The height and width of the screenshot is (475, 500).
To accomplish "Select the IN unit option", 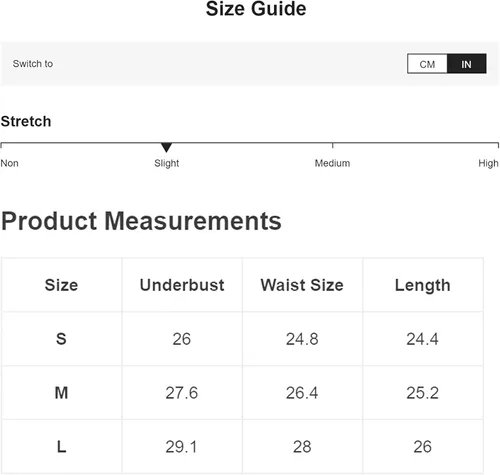I will 466,64.
